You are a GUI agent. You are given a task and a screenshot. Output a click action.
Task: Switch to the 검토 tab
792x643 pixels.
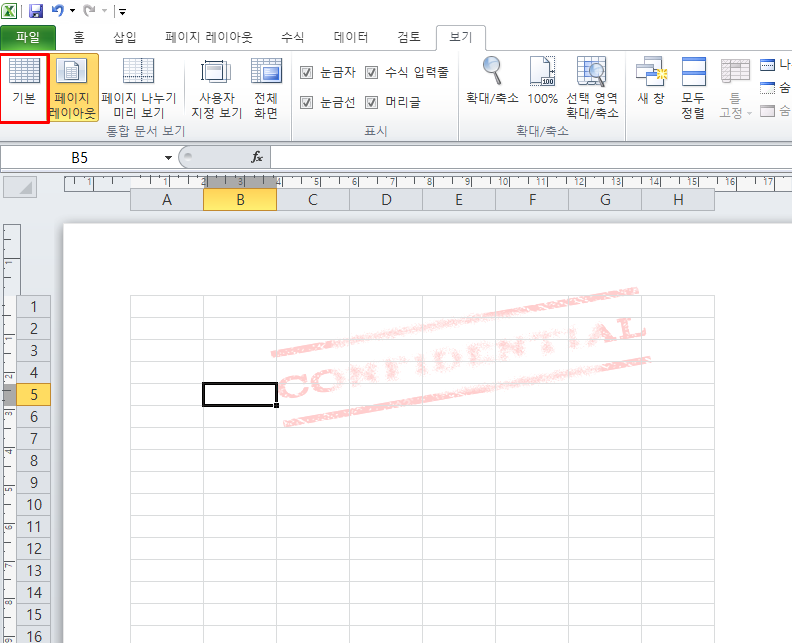click(x=409, y=37)
